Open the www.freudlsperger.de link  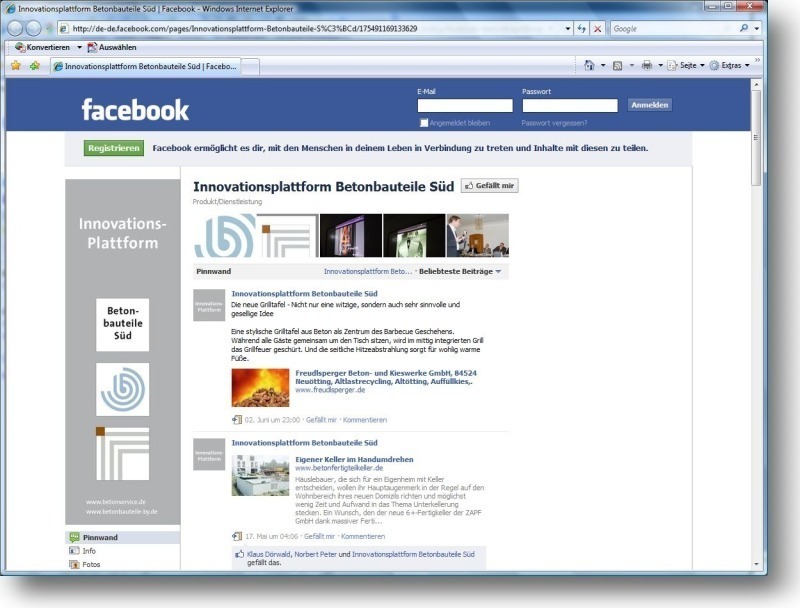330,390
